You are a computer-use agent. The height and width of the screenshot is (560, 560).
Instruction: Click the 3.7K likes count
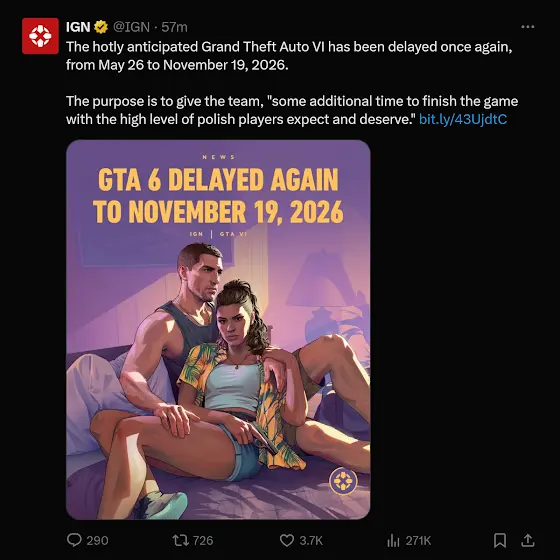[x=311, y=540]
